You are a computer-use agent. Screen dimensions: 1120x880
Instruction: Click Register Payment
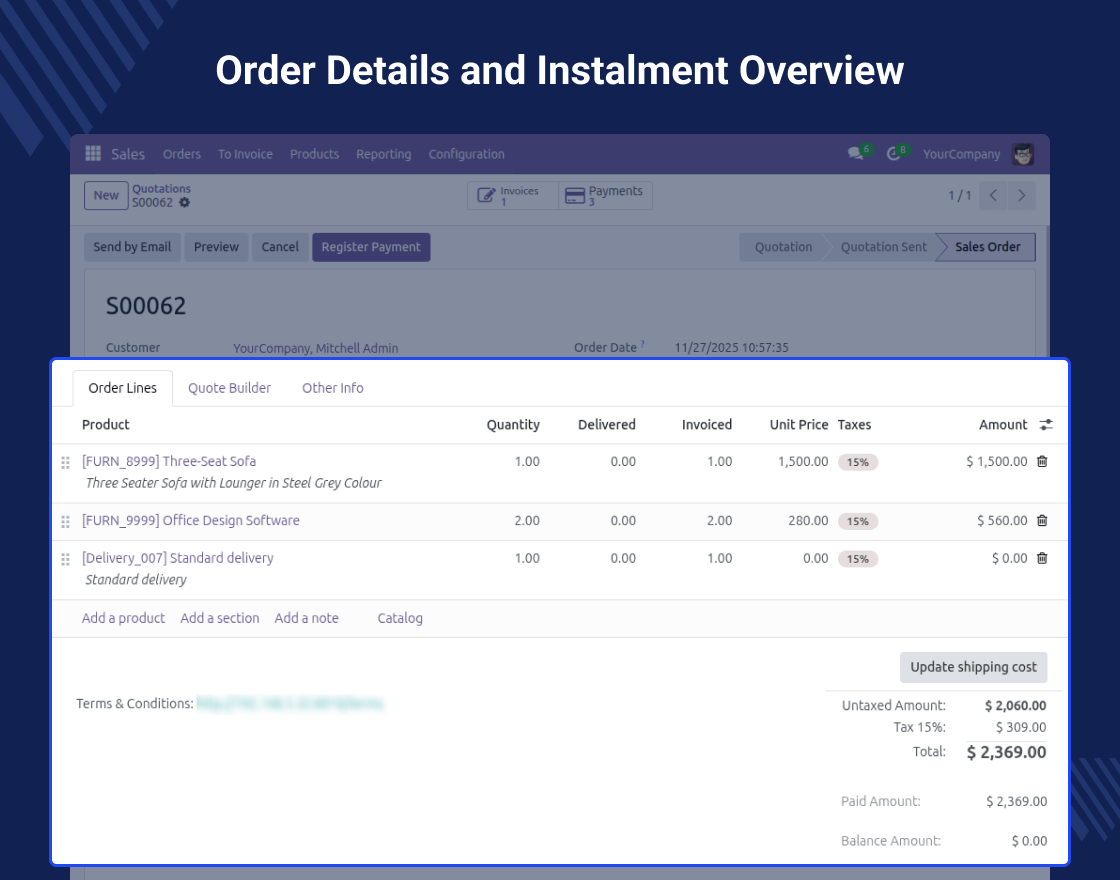click(x=371, y=247)
